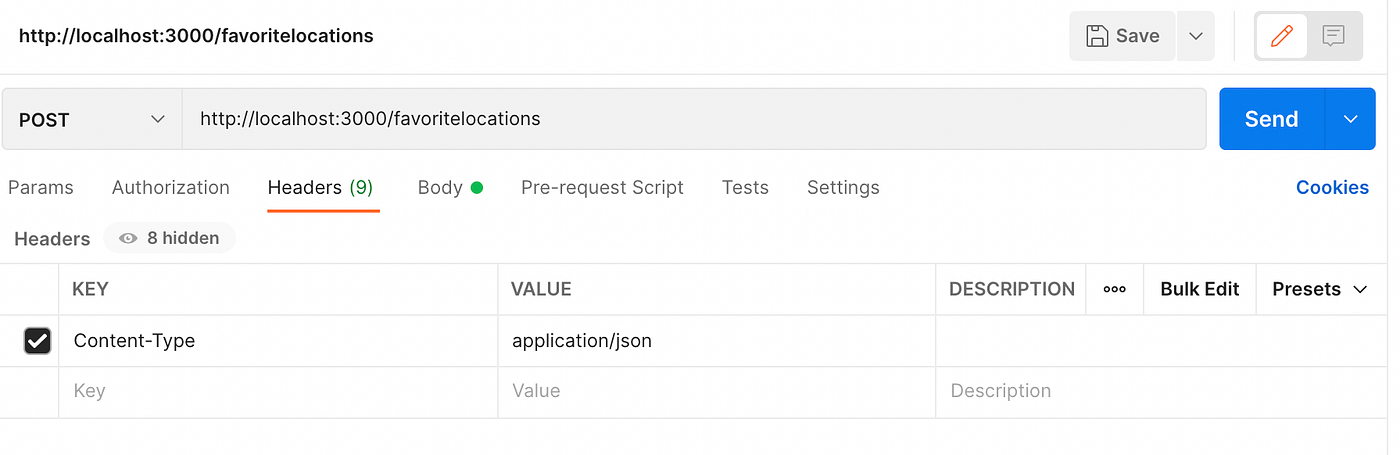Click the three-dots column options icon
This screenshot has height=455, width=1400.
(x=1114, y=290)
